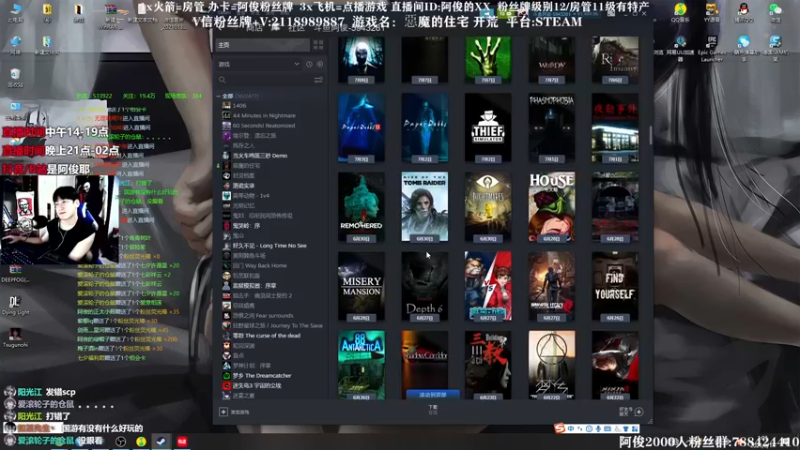
Task: Select 44 Minutes in Nightmare
Action: click(x=264, y=116)
